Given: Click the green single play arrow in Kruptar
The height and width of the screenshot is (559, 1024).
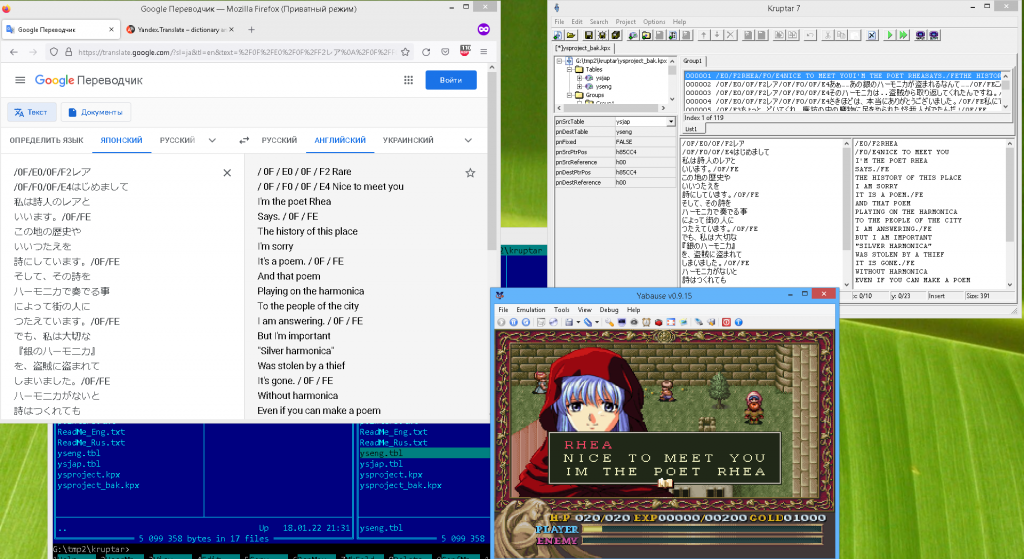Looking at the screenshot, I should click(889, 35).
